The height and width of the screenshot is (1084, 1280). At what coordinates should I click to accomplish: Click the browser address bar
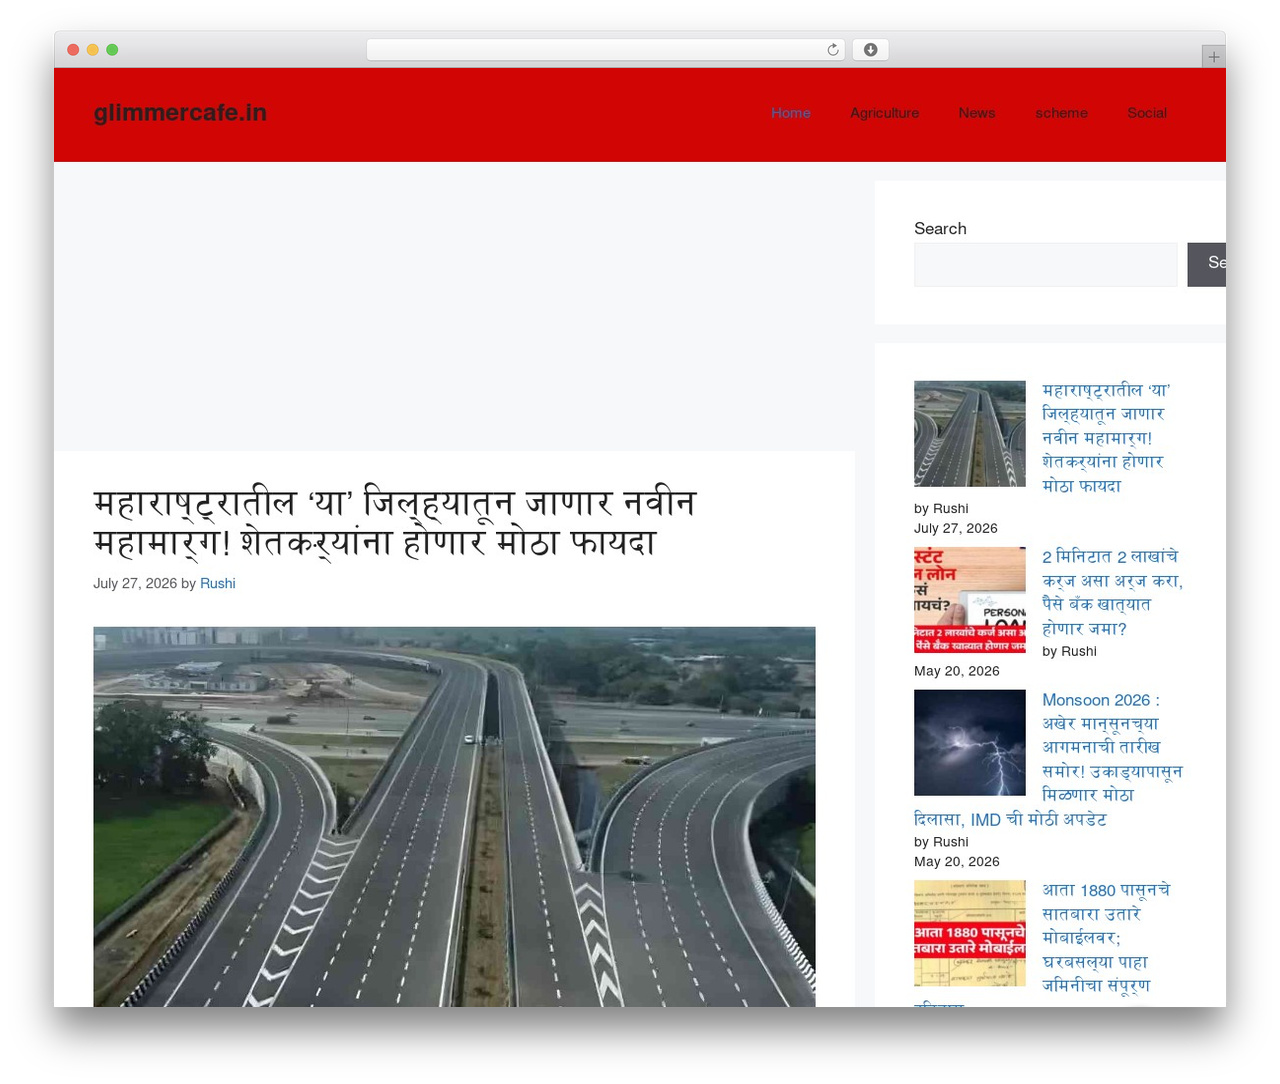click(605, 50)
